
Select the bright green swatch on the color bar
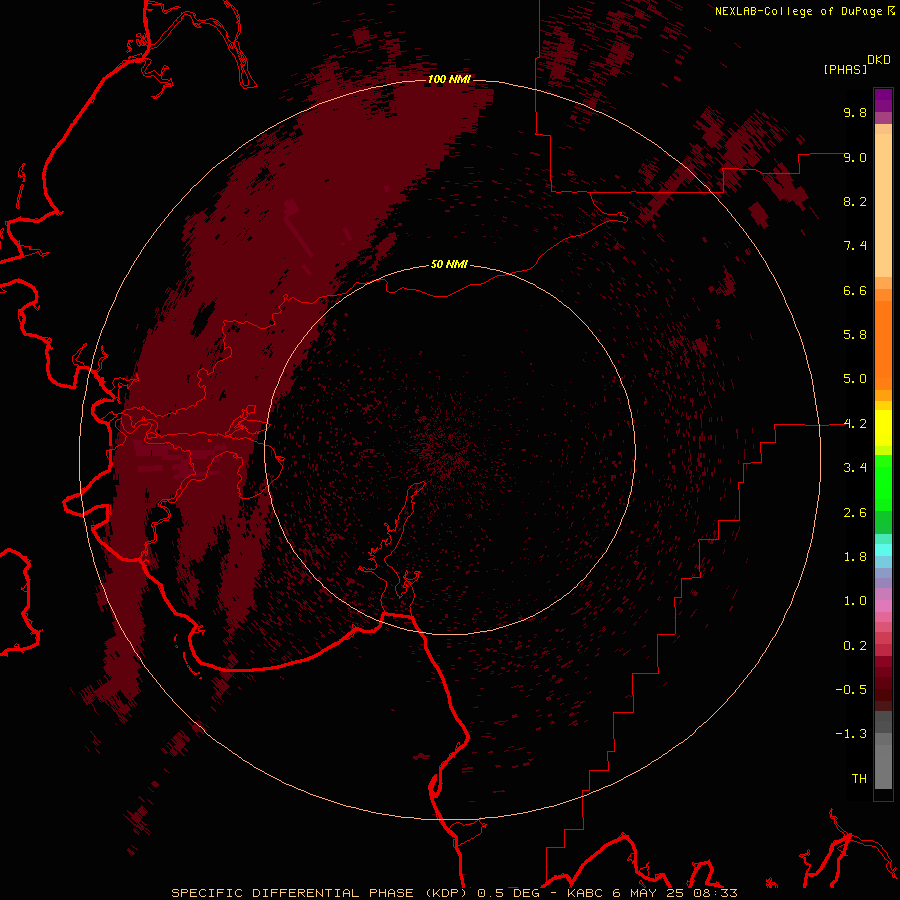tap(883, 483)
